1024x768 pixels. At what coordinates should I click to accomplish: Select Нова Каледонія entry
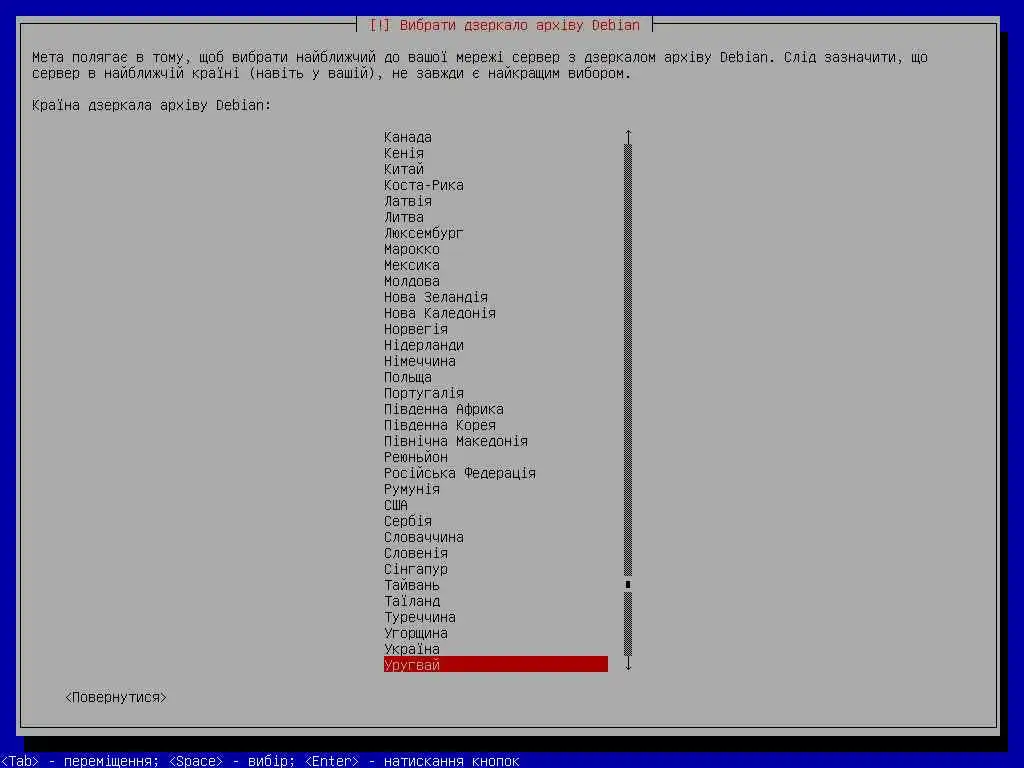440,313
